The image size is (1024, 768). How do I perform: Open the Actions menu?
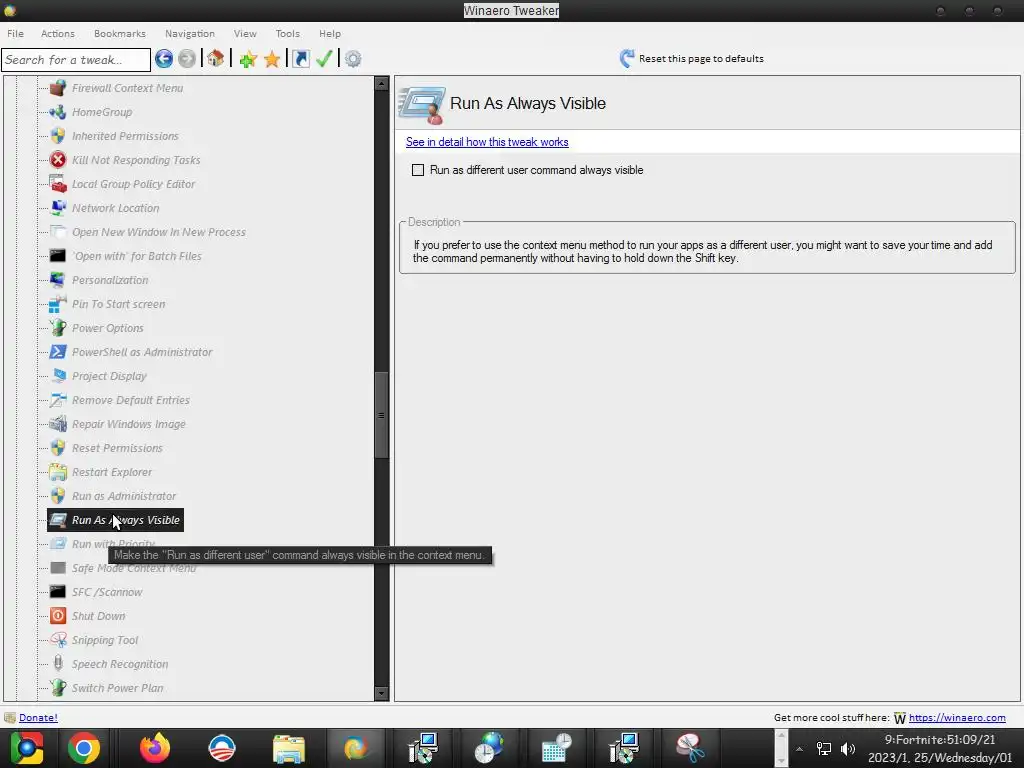point(57,33)
